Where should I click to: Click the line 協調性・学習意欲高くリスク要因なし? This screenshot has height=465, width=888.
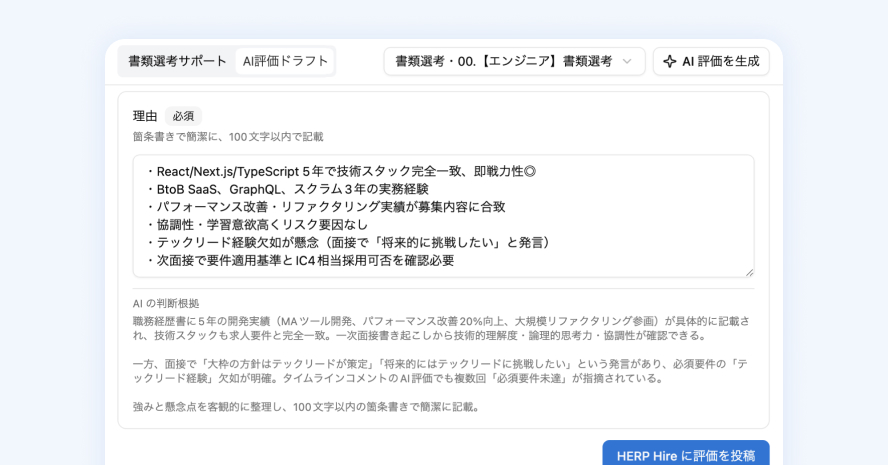pyautogui.click(x=257, y=225)
